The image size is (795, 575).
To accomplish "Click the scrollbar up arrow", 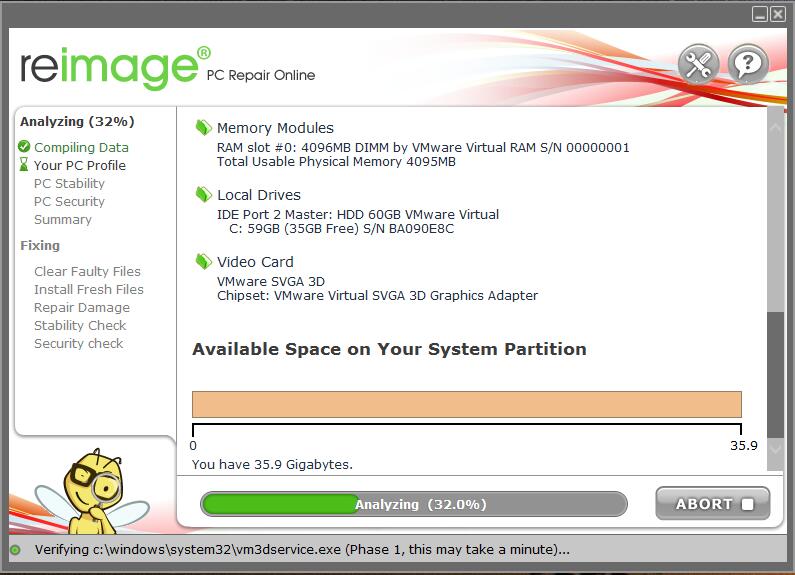I will (775, 127).
